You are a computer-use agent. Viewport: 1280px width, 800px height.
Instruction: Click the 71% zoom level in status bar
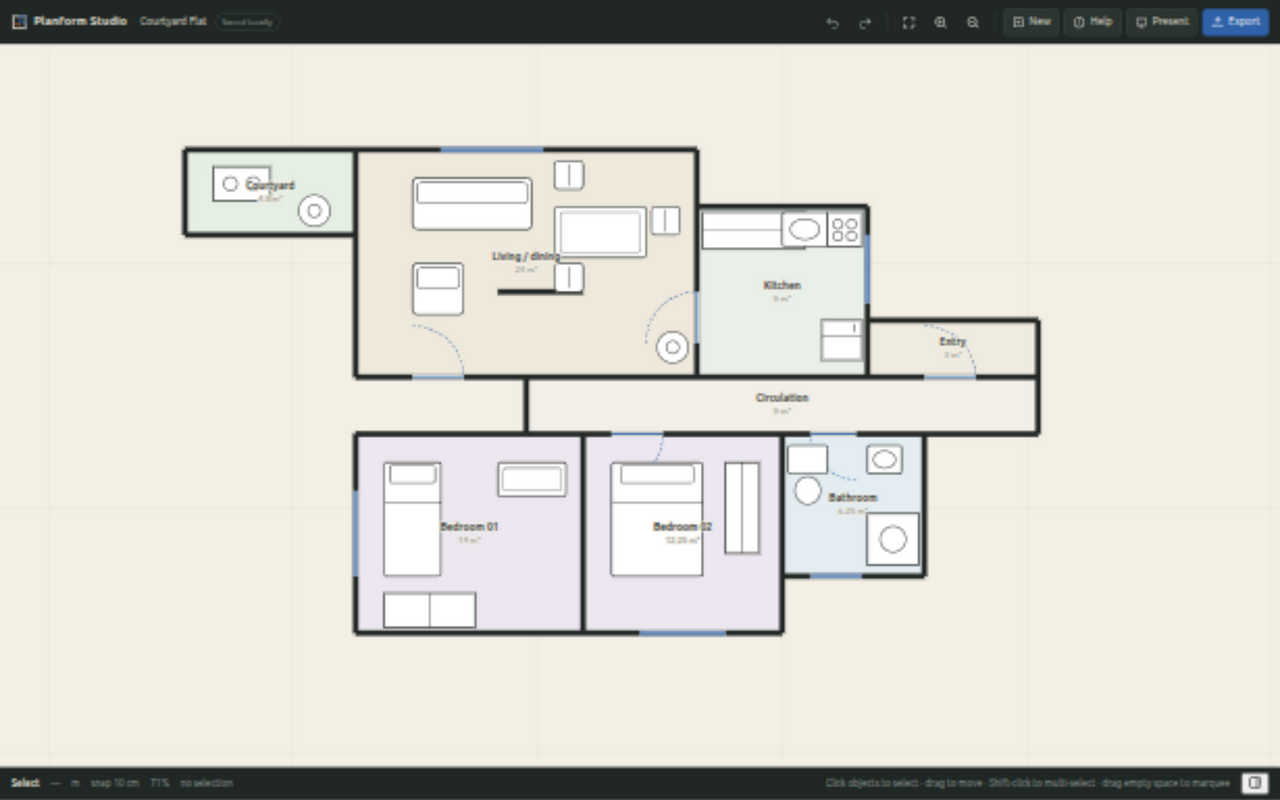pyautogui.click(x=160, y=783)
